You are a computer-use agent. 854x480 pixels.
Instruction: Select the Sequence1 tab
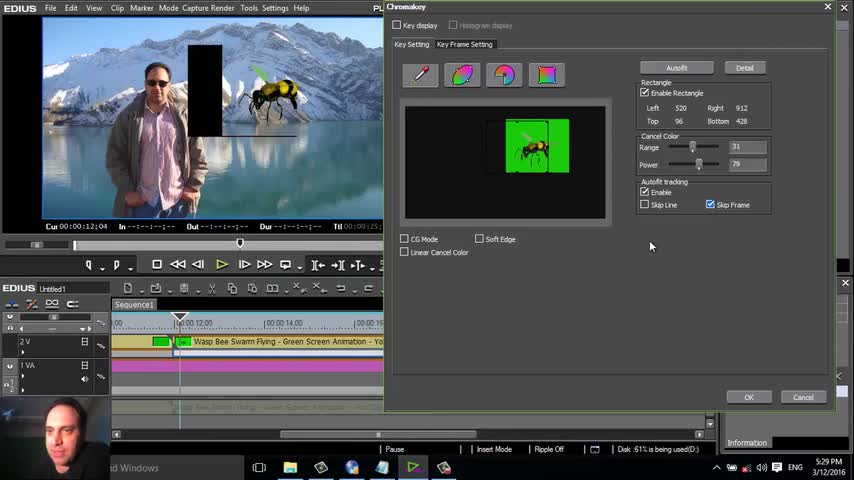[x=134, y=305]
